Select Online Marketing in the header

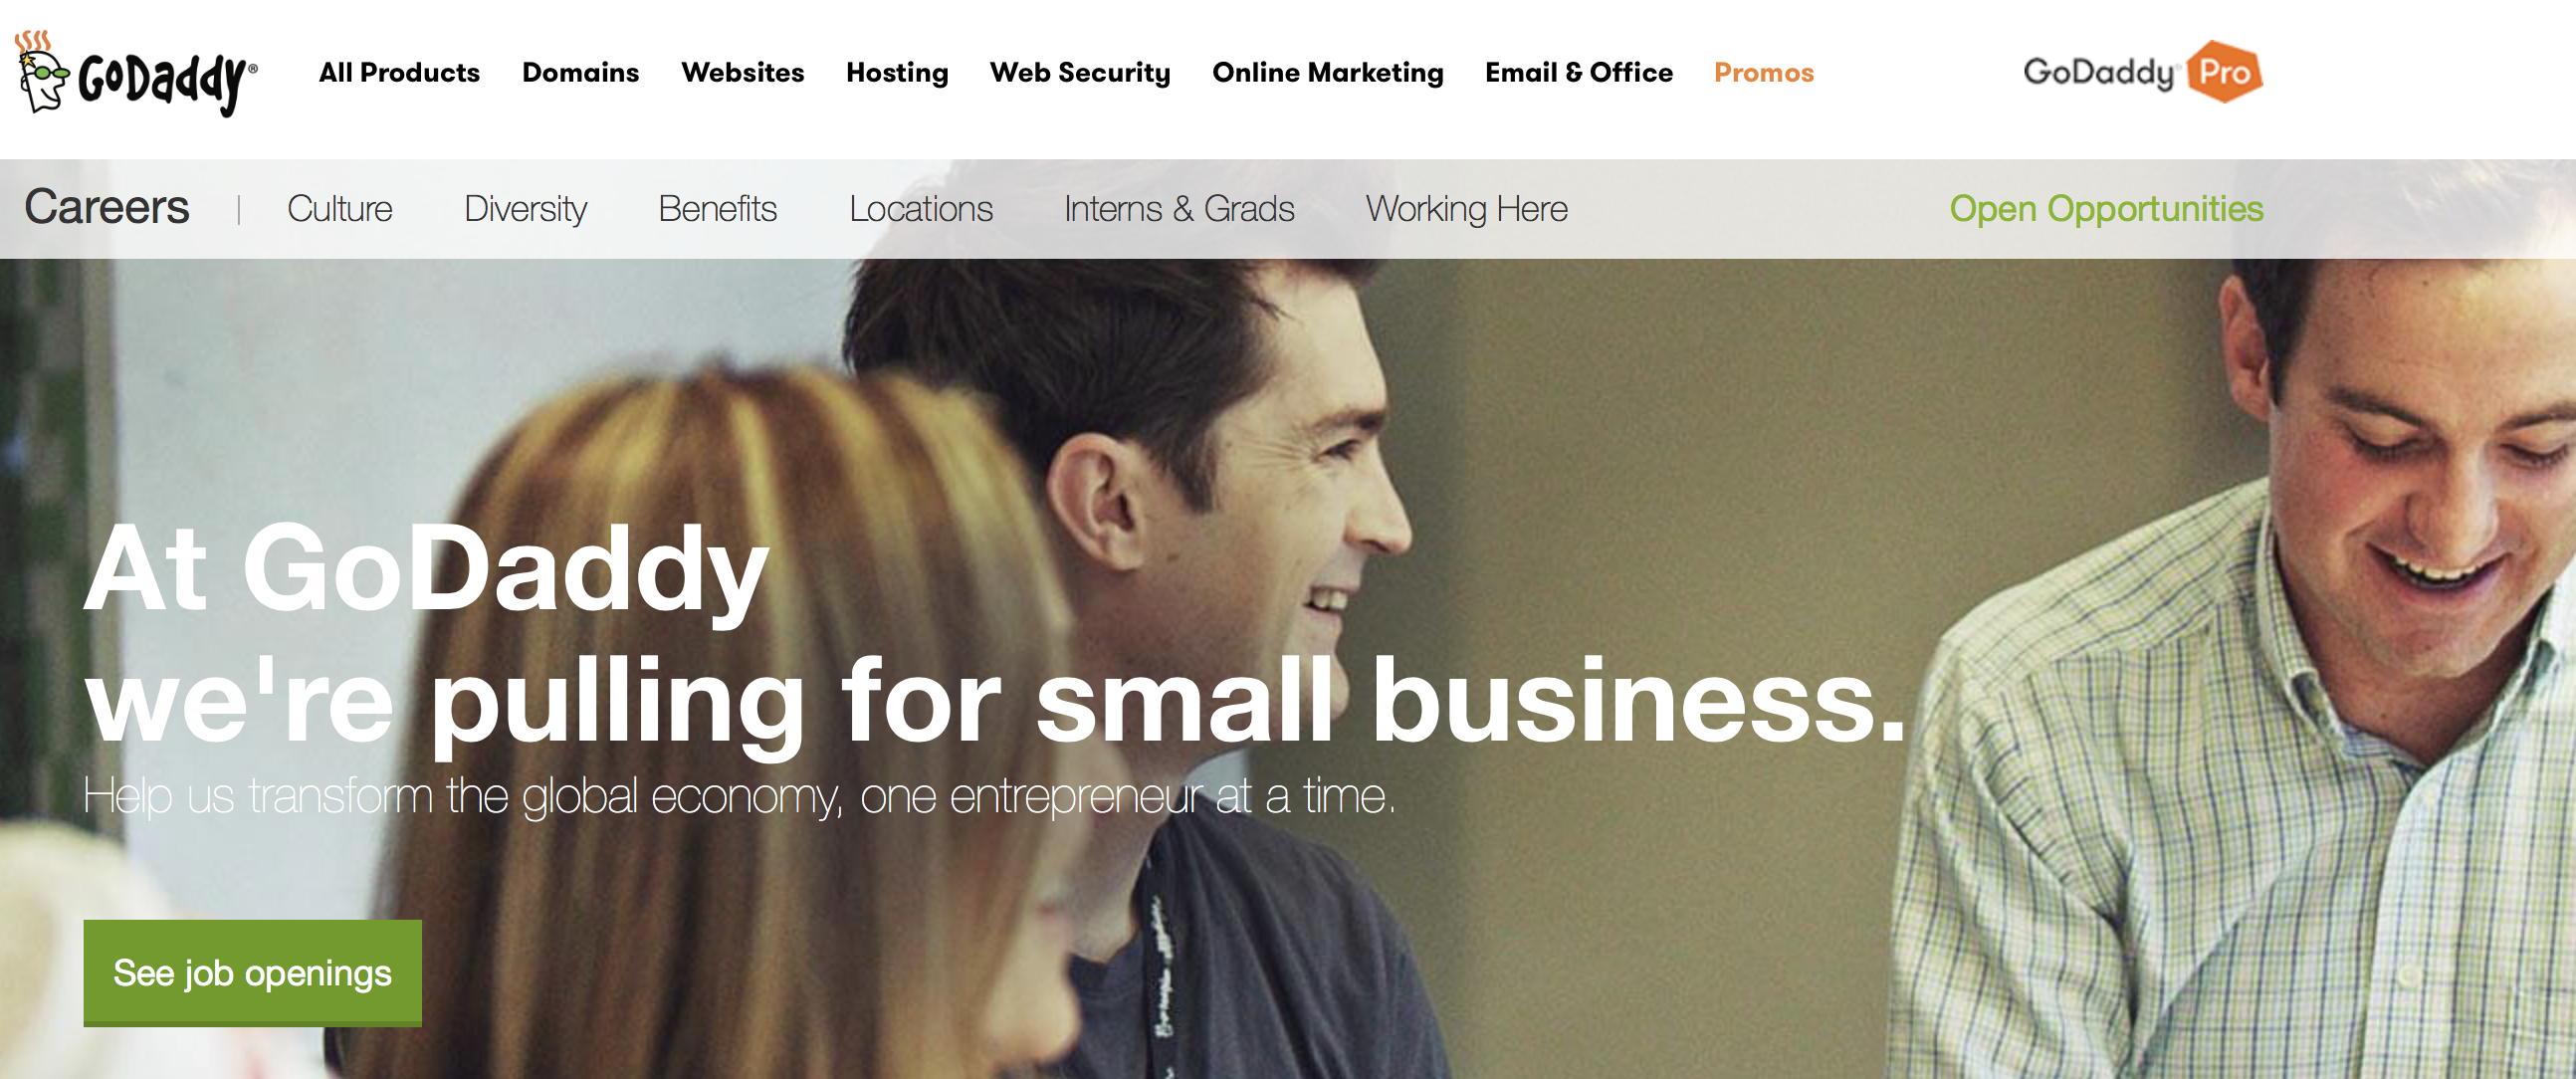click(x=1327, y=73)
